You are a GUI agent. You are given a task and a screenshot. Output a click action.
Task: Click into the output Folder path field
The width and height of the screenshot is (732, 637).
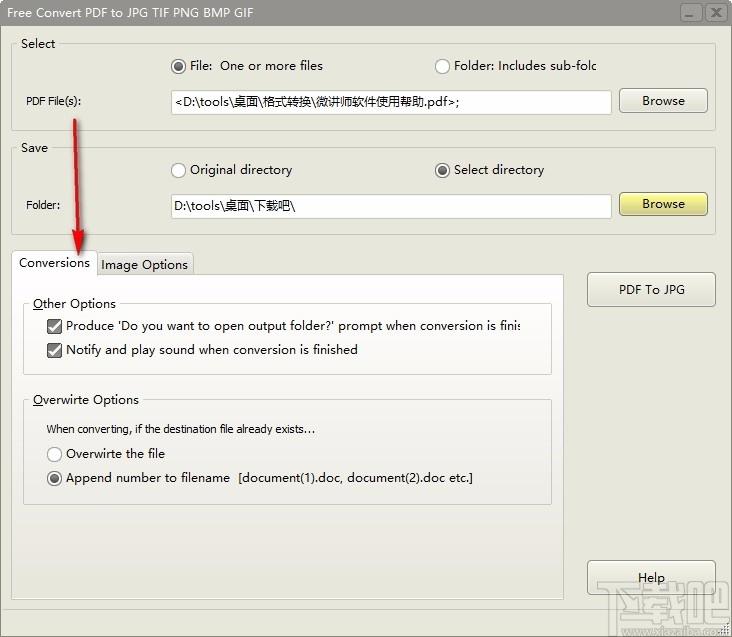(x=391, y=206)
